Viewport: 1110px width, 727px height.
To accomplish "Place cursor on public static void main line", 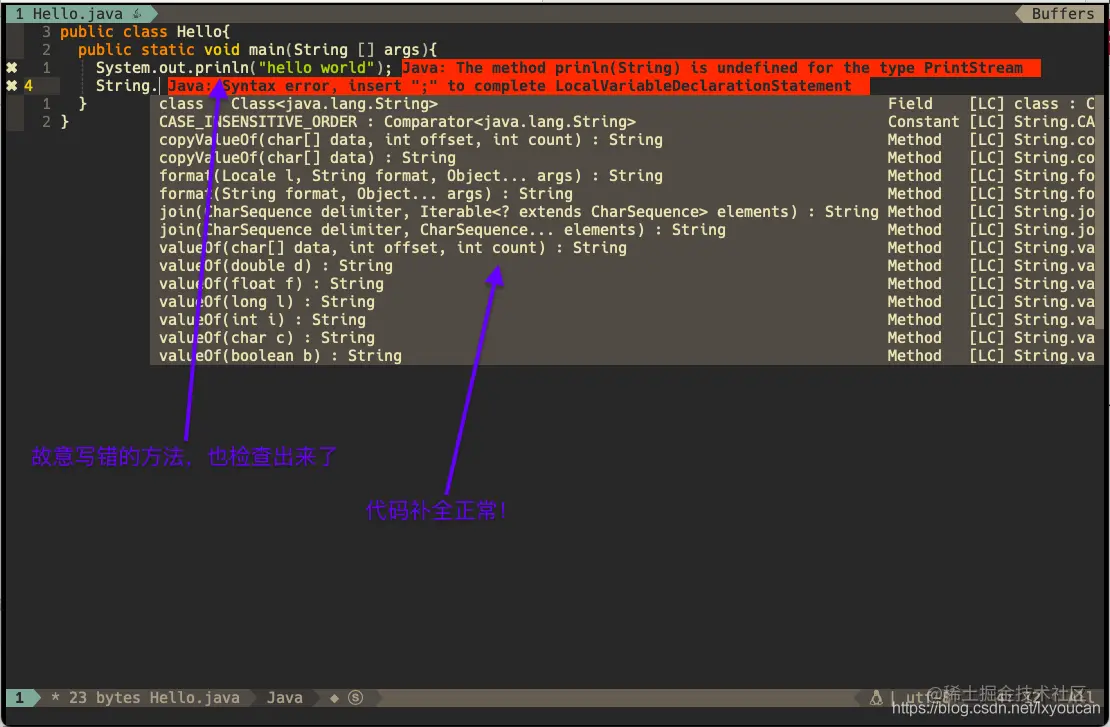I will coord(258,50).
